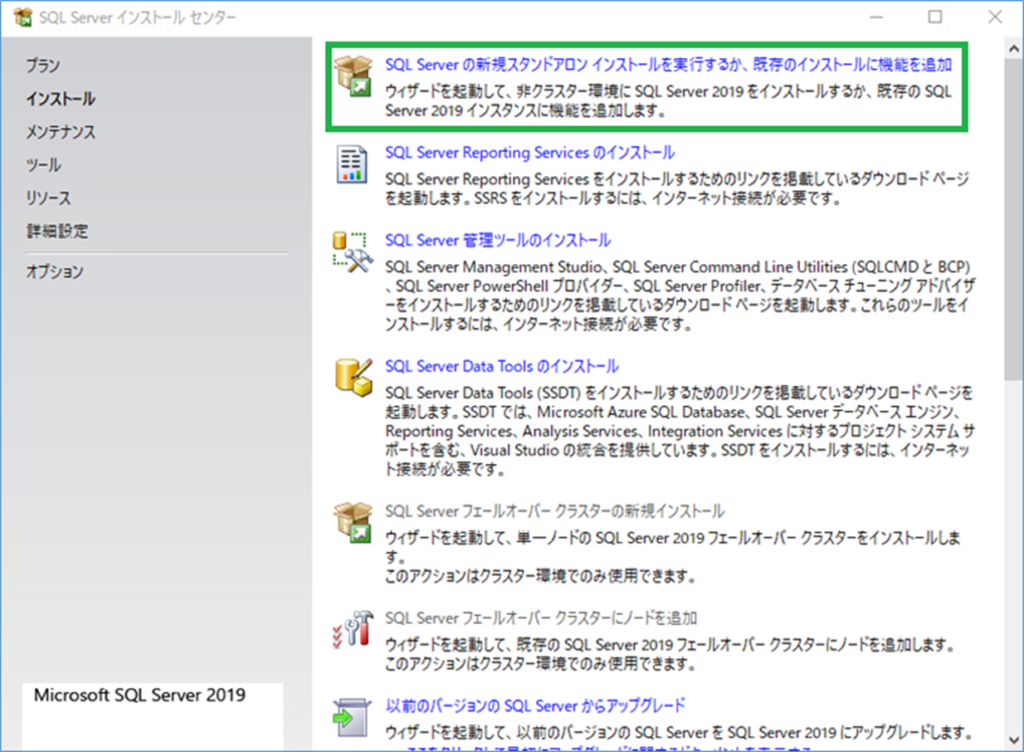Viewport: 1024px width, 752px height.
Task: Click the SQL Server title bar icon
Action: [x=22, y=17]
